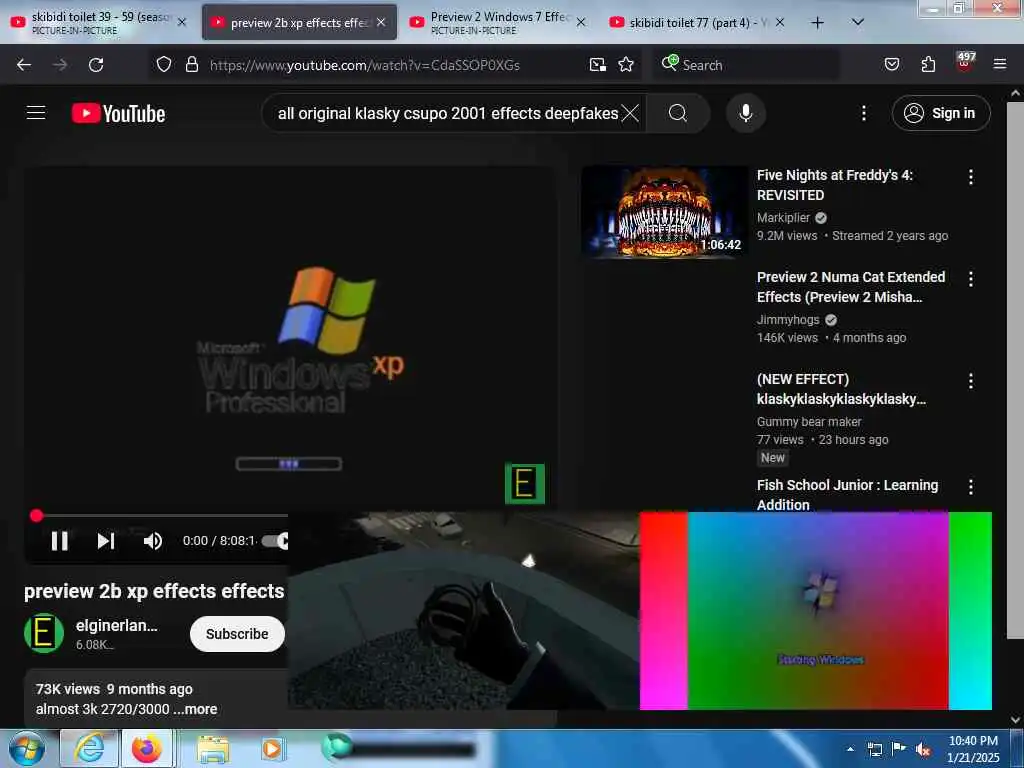Screen dimensions: 1024x768
Task: Click the muted speaker tray icon
Action: (922, 749)
